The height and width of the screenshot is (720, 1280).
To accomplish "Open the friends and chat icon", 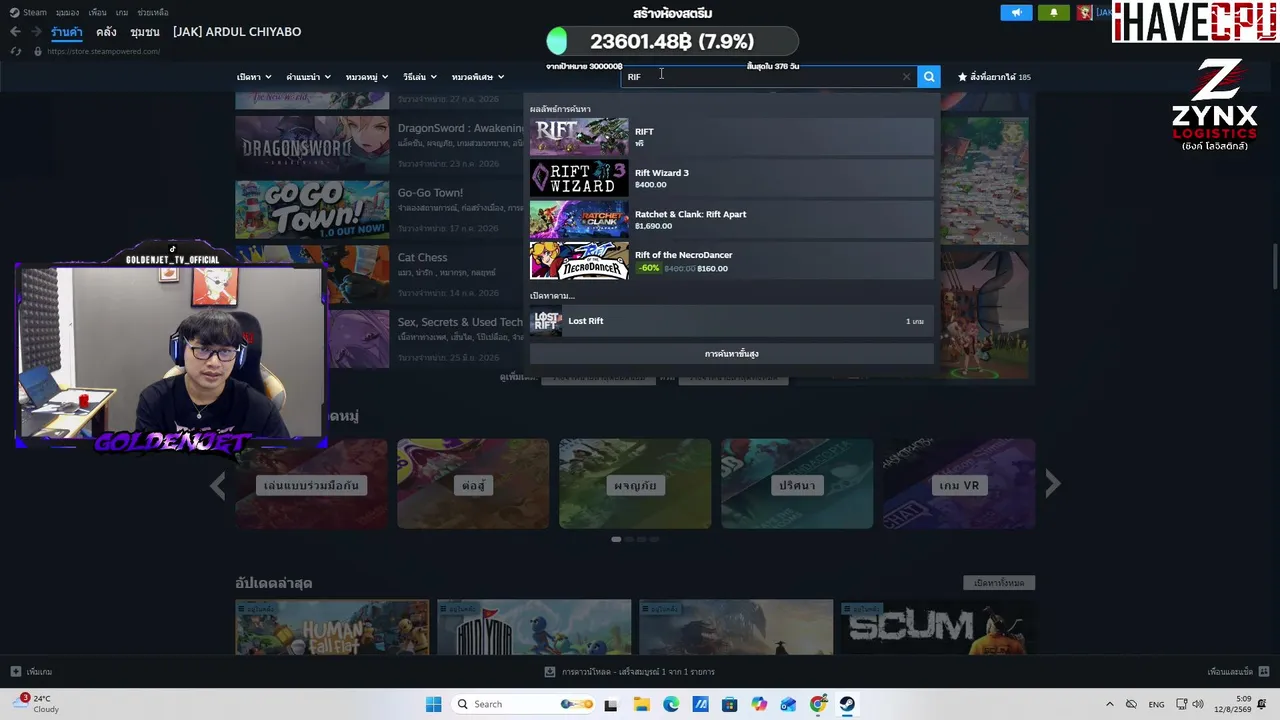I will pyautogui.click(x=1264, y=672).
